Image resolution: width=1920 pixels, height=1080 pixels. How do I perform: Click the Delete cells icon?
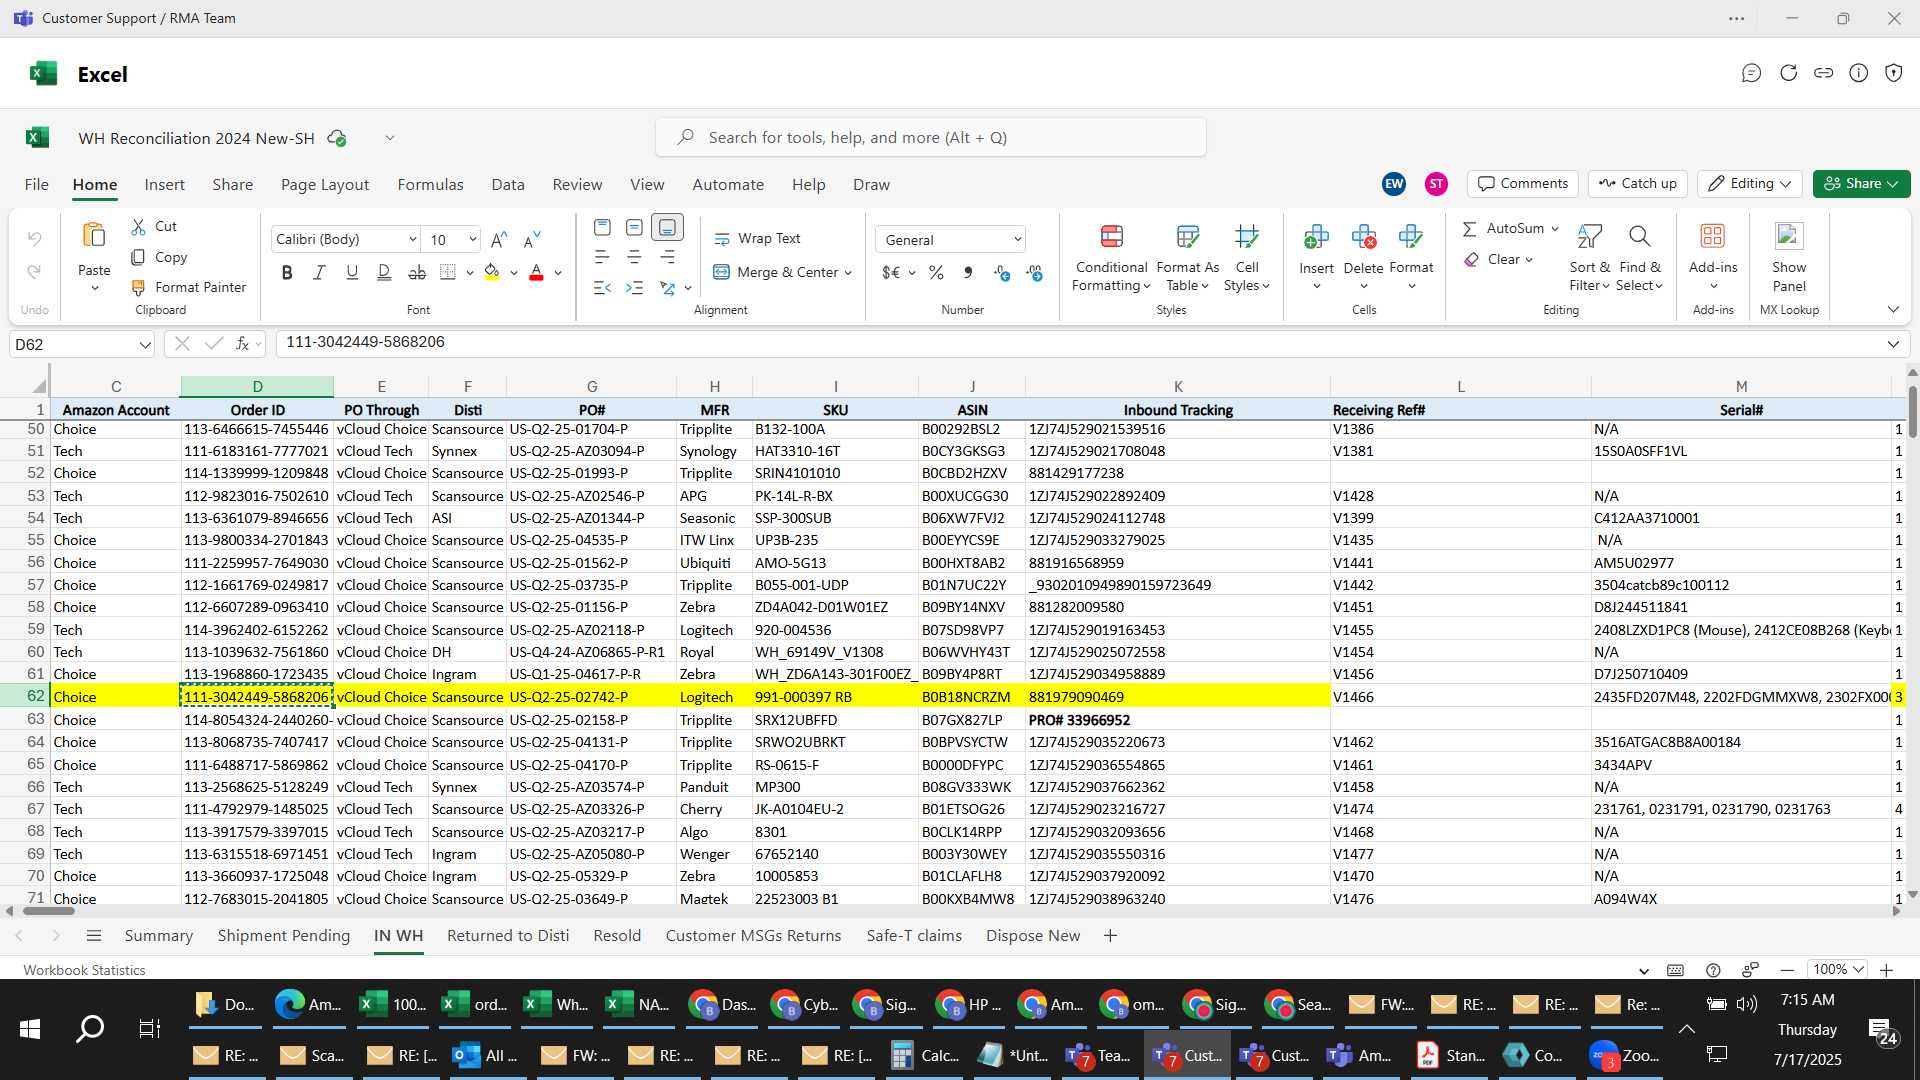click(1363, 237)
